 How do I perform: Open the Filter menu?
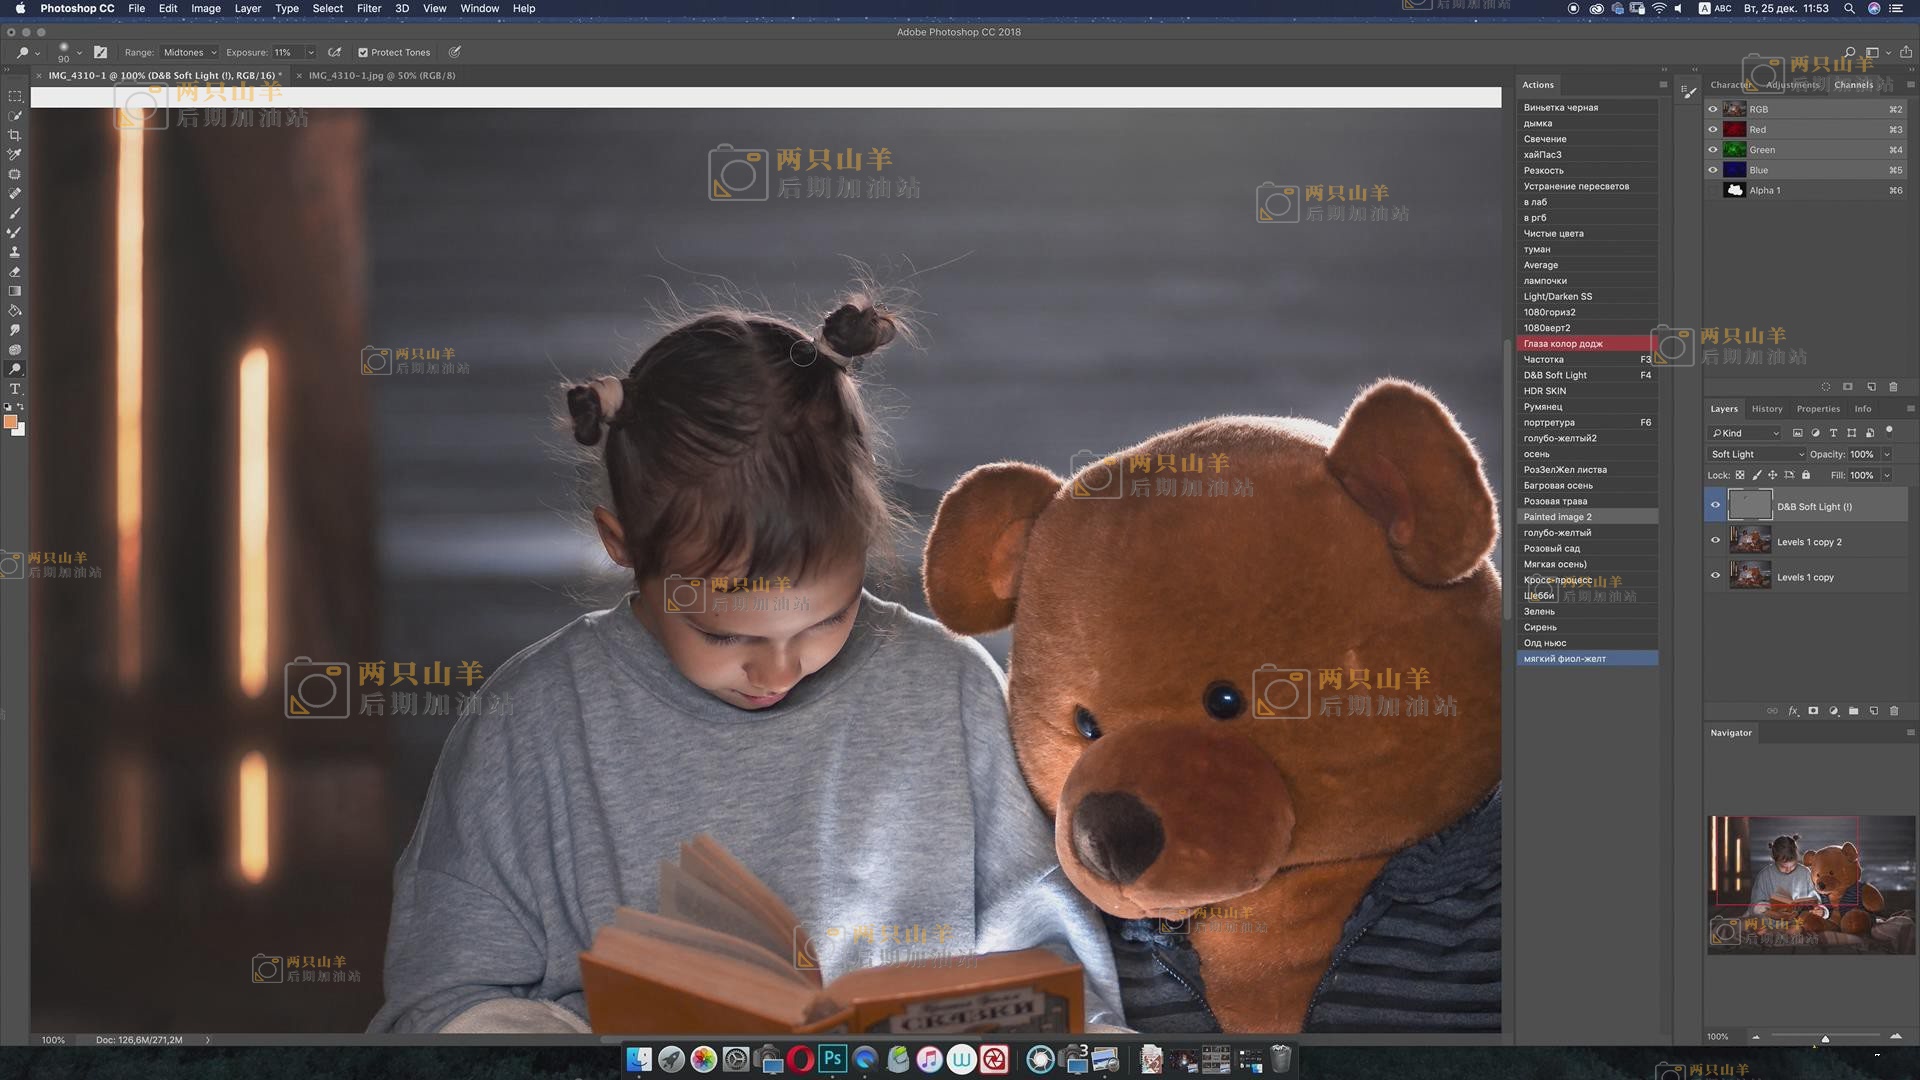[x=369, y=8]
